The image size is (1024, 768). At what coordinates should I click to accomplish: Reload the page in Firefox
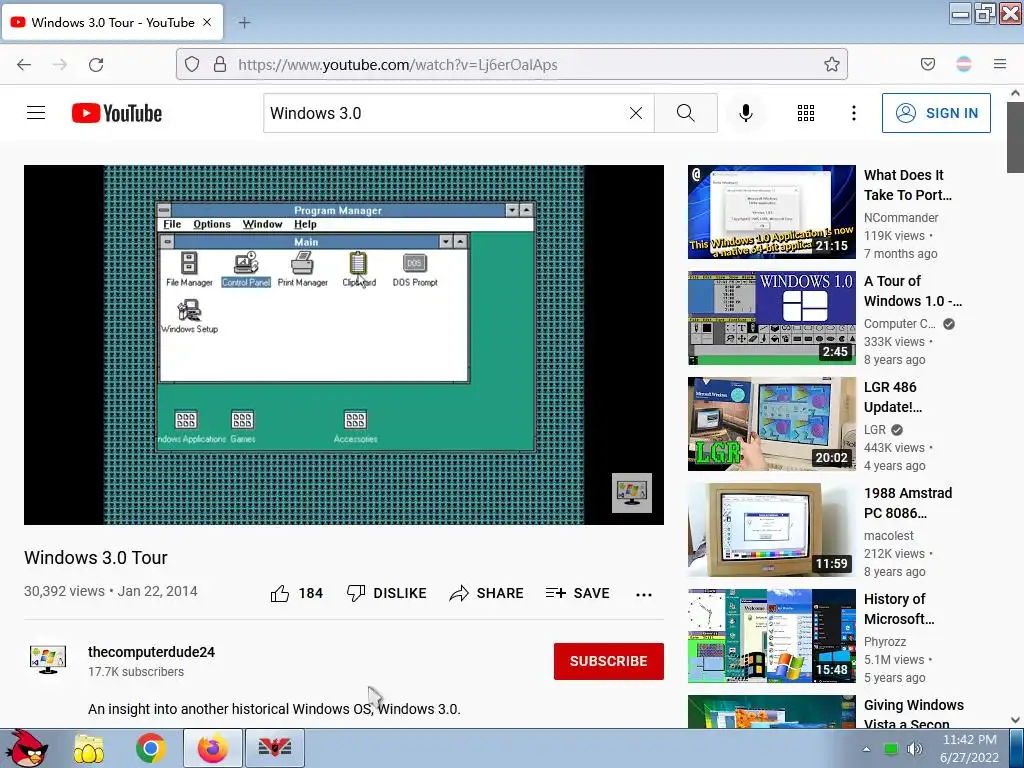96,64
